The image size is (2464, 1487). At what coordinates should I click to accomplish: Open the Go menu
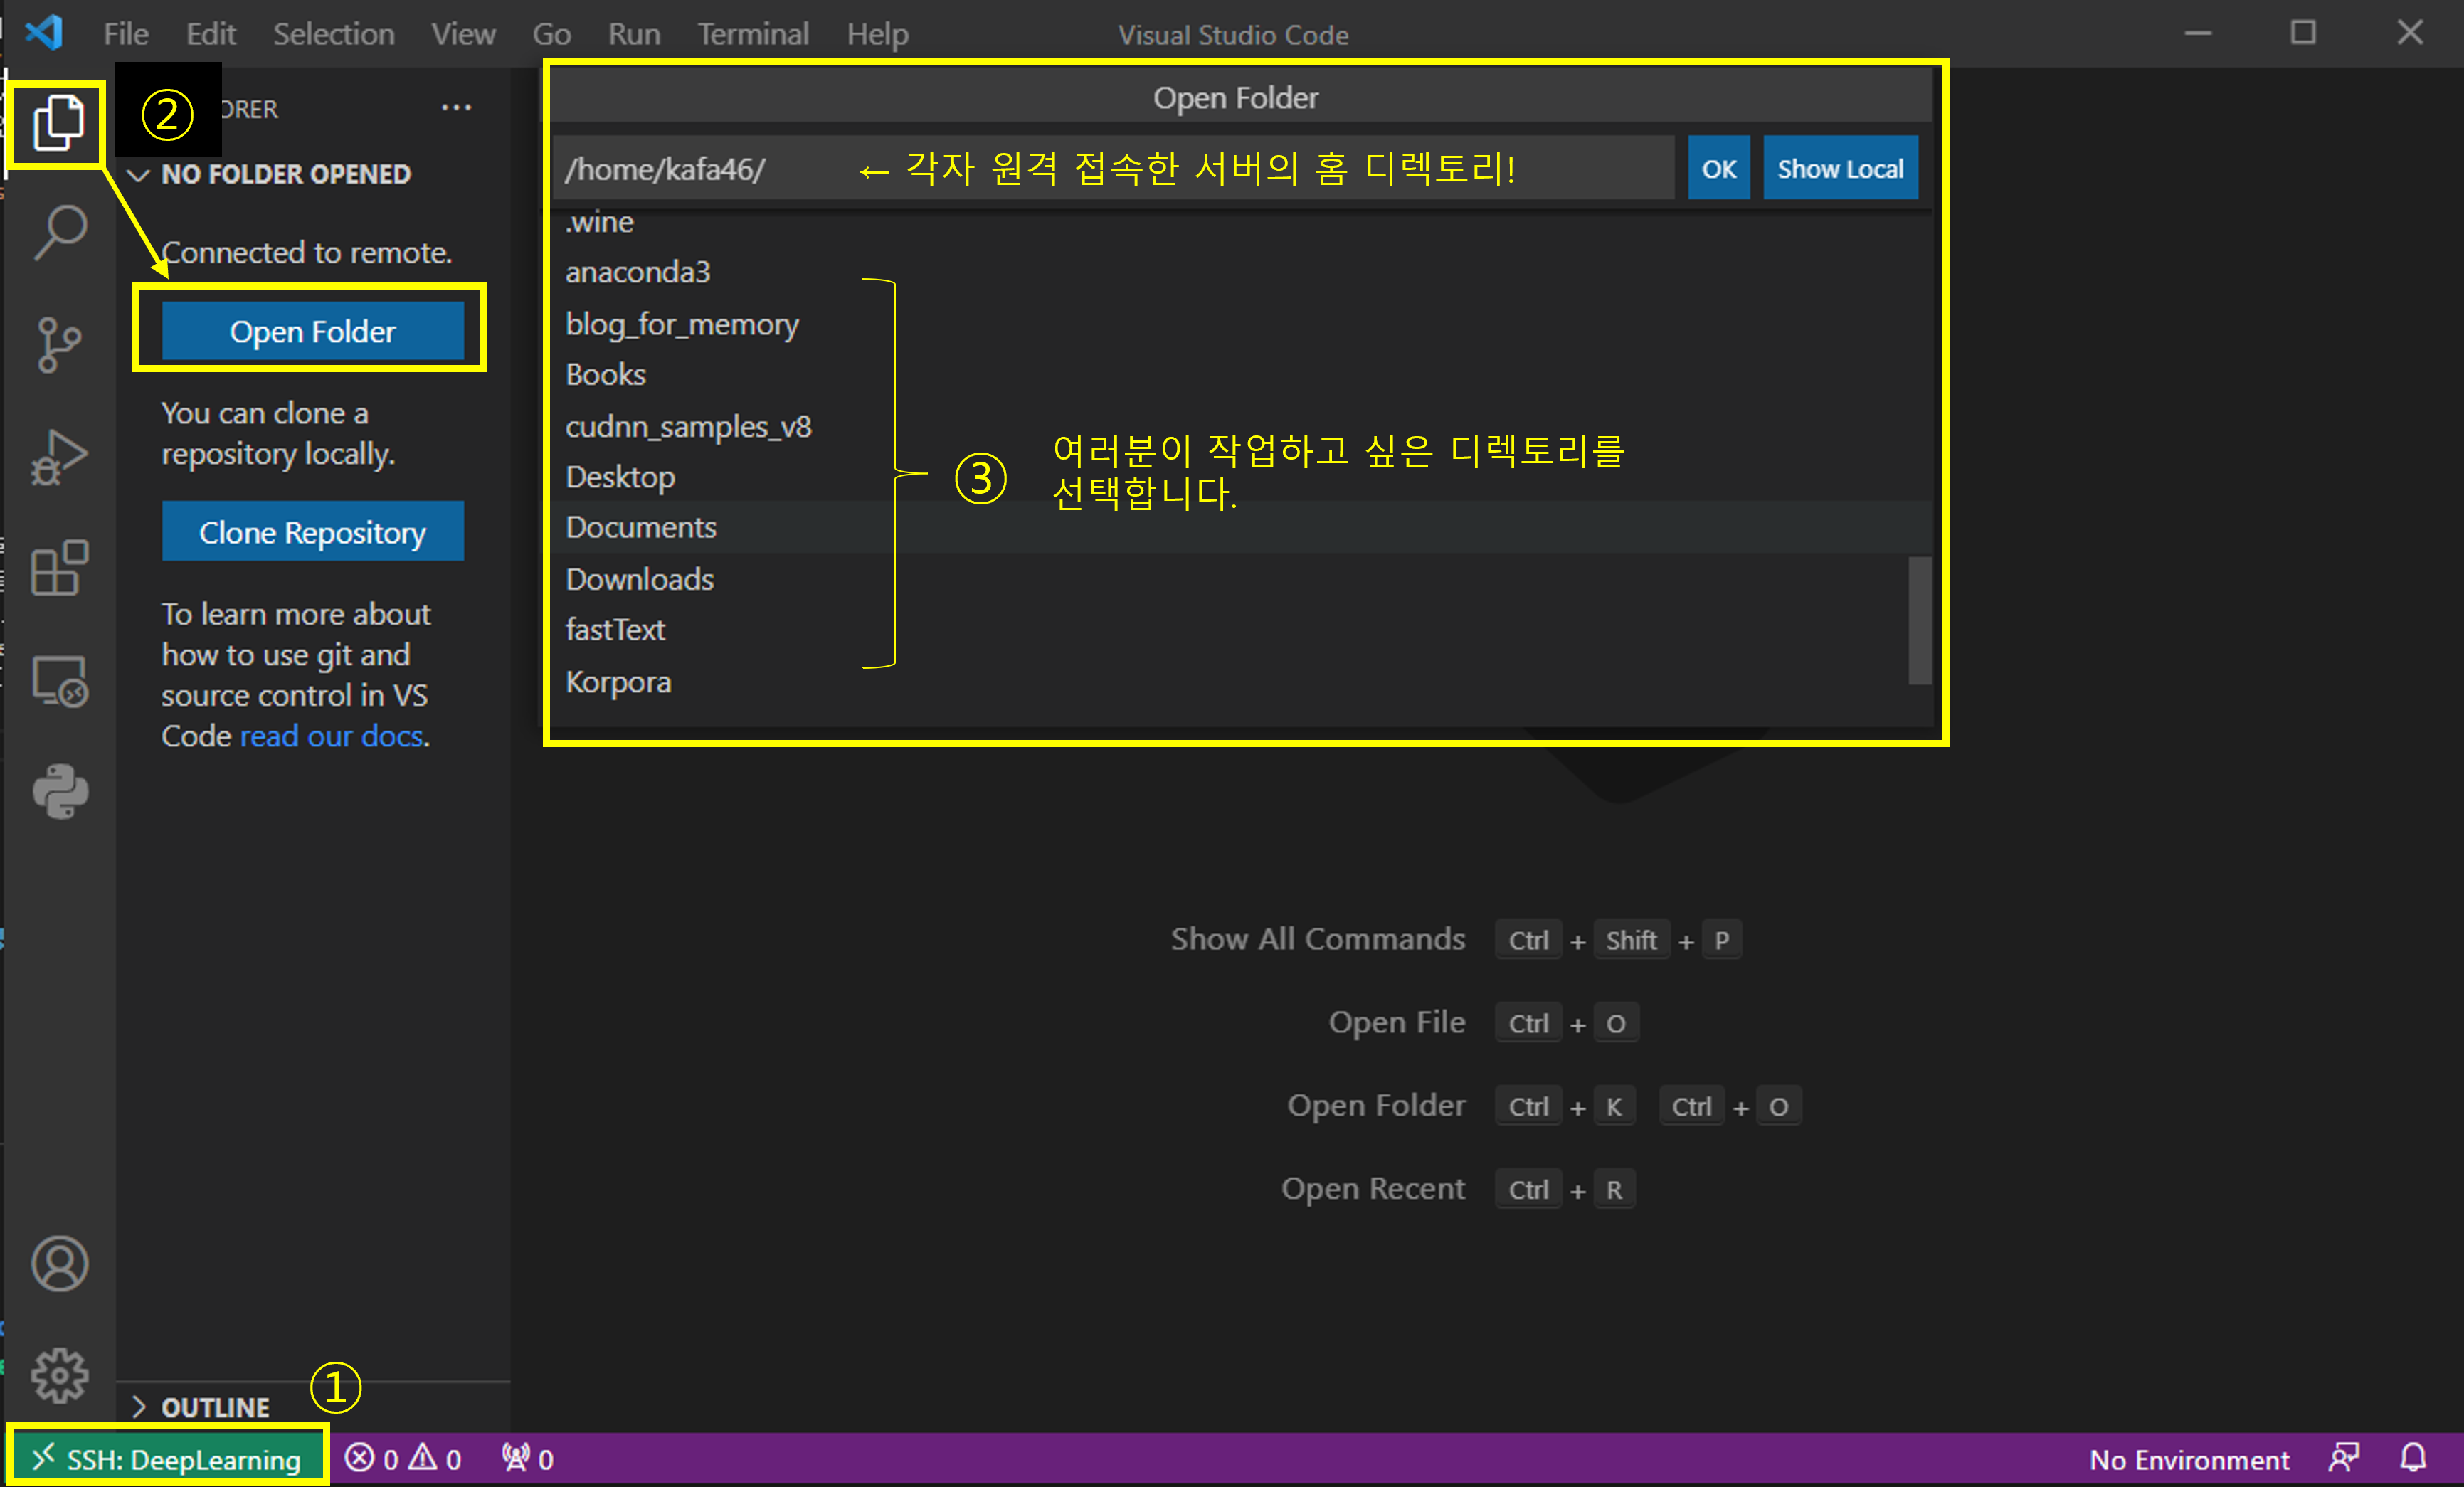click(551, 34)
